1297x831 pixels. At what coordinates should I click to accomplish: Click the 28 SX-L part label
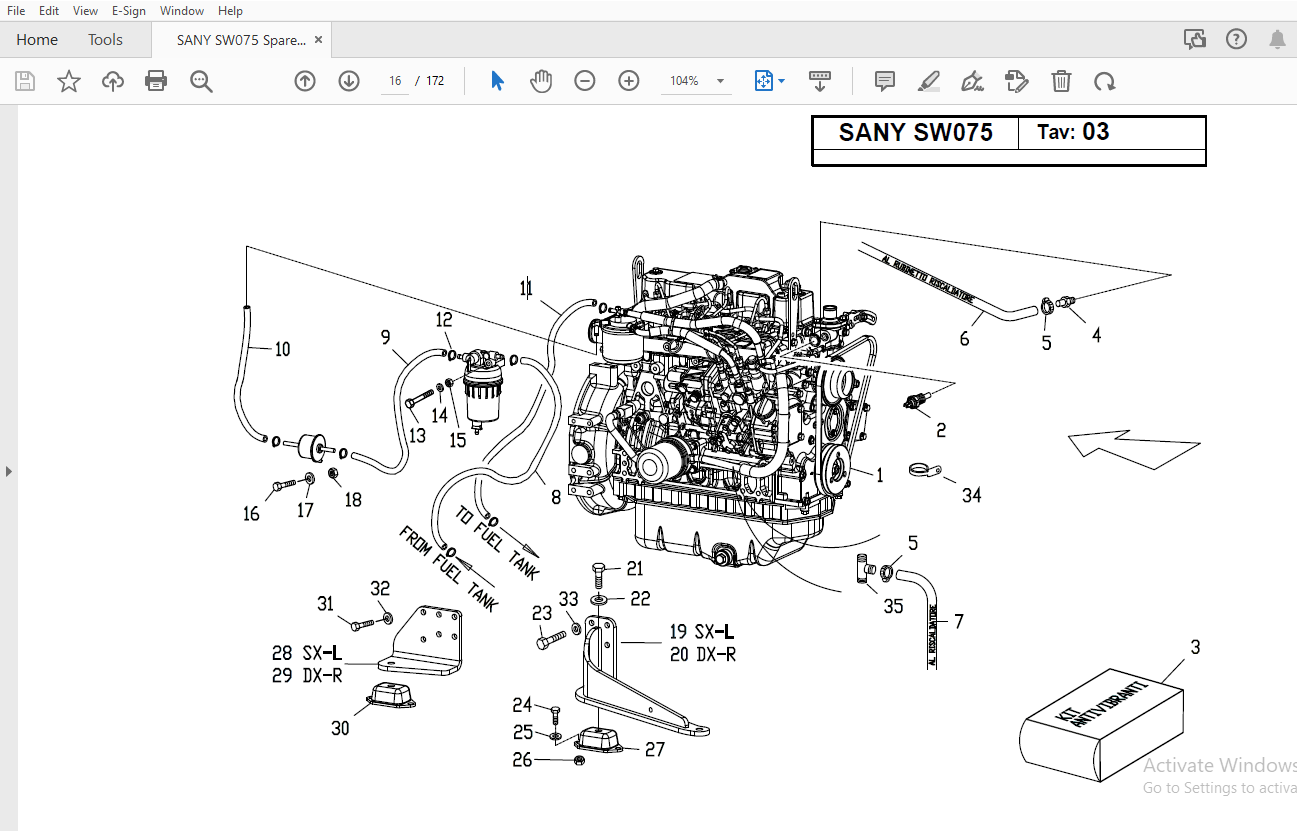click(307, 653)
